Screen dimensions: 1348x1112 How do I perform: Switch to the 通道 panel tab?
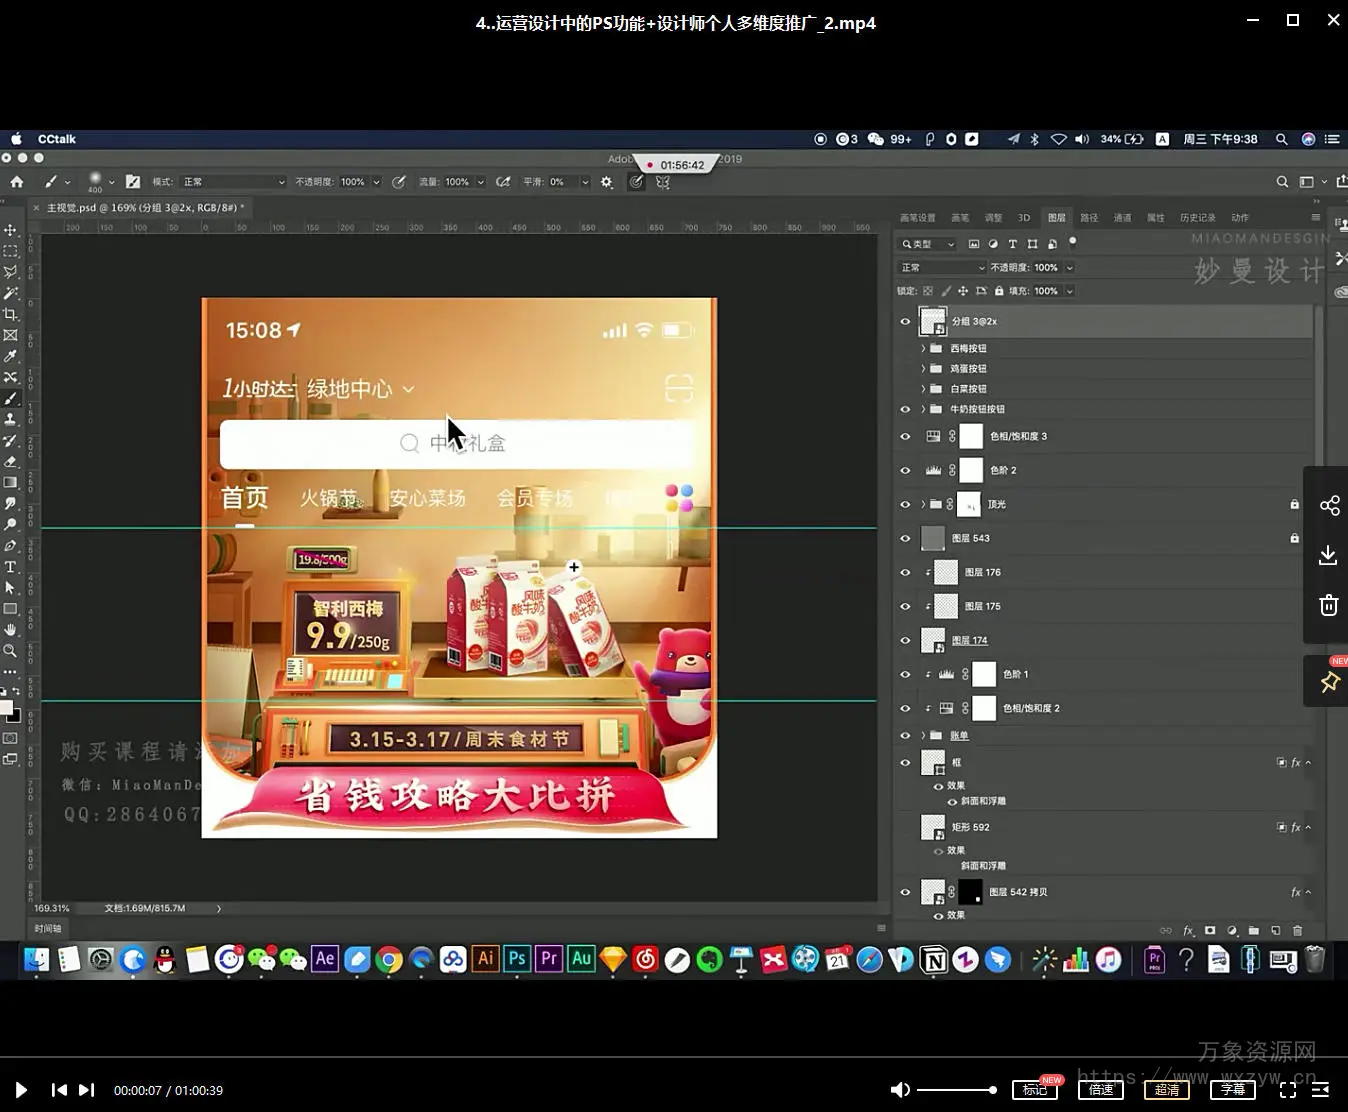point(1122,218)
